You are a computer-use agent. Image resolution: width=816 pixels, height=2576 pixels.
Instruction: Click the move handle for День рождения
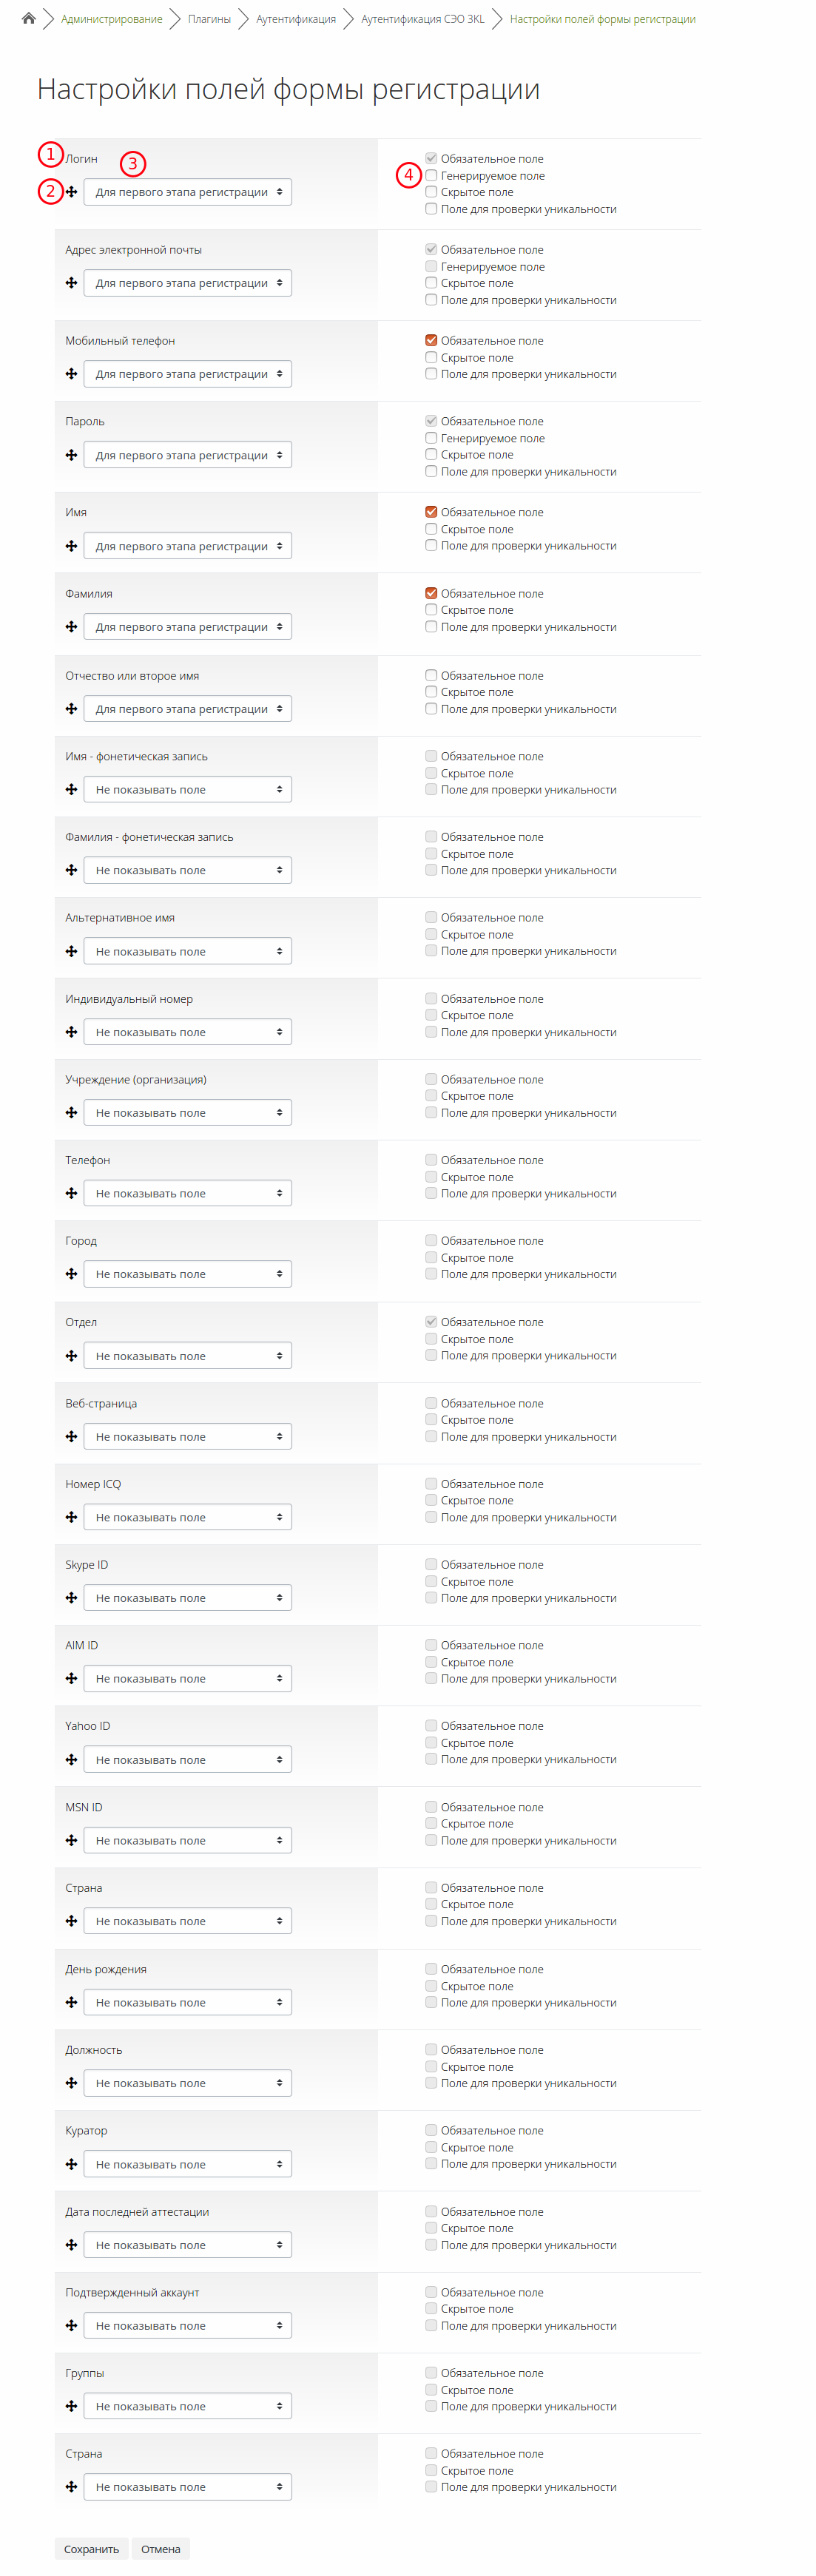[72, 2002]
